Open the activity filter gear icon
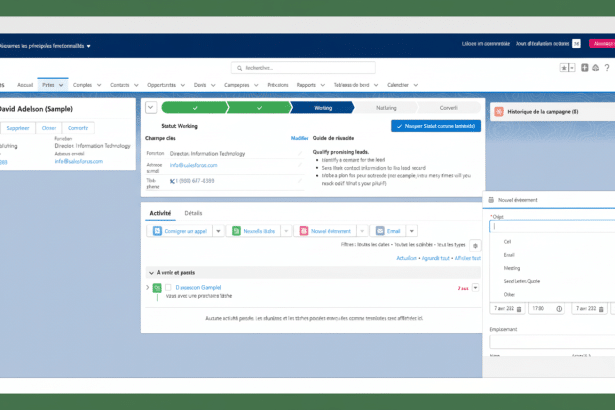The height and width of the screenshot is (410, 615). pyautogui.click(x=475, y=246)
